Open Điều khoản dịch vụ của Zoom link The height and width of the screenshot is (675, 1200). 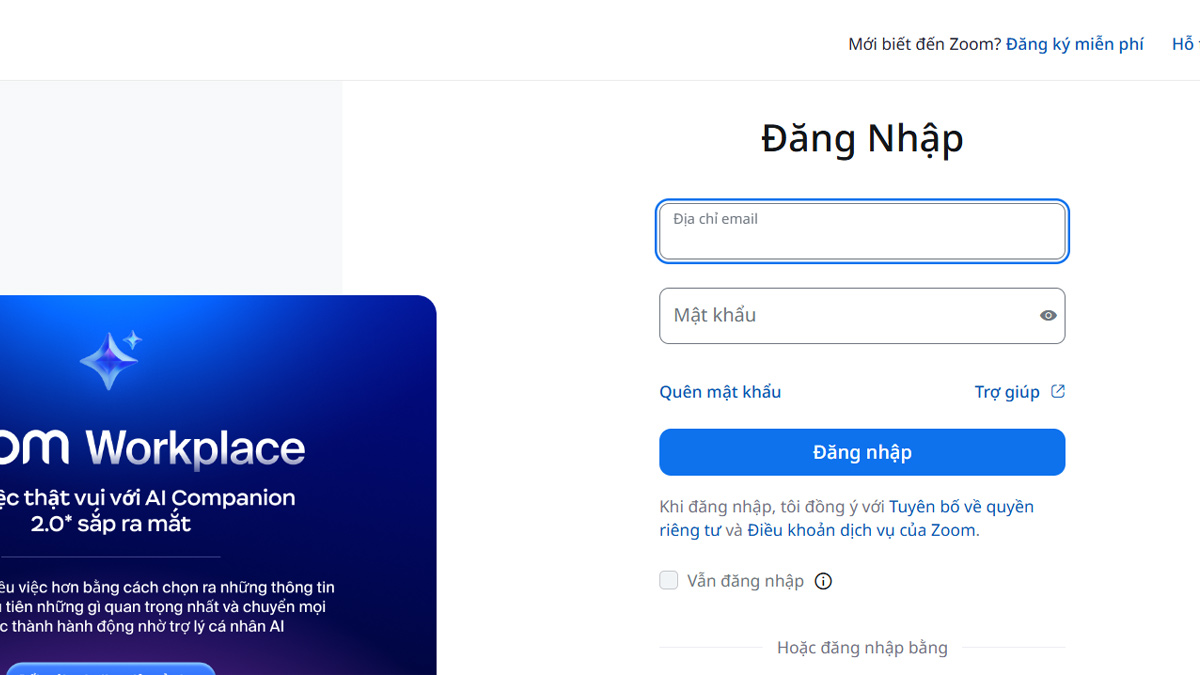(x=861, y=530)
